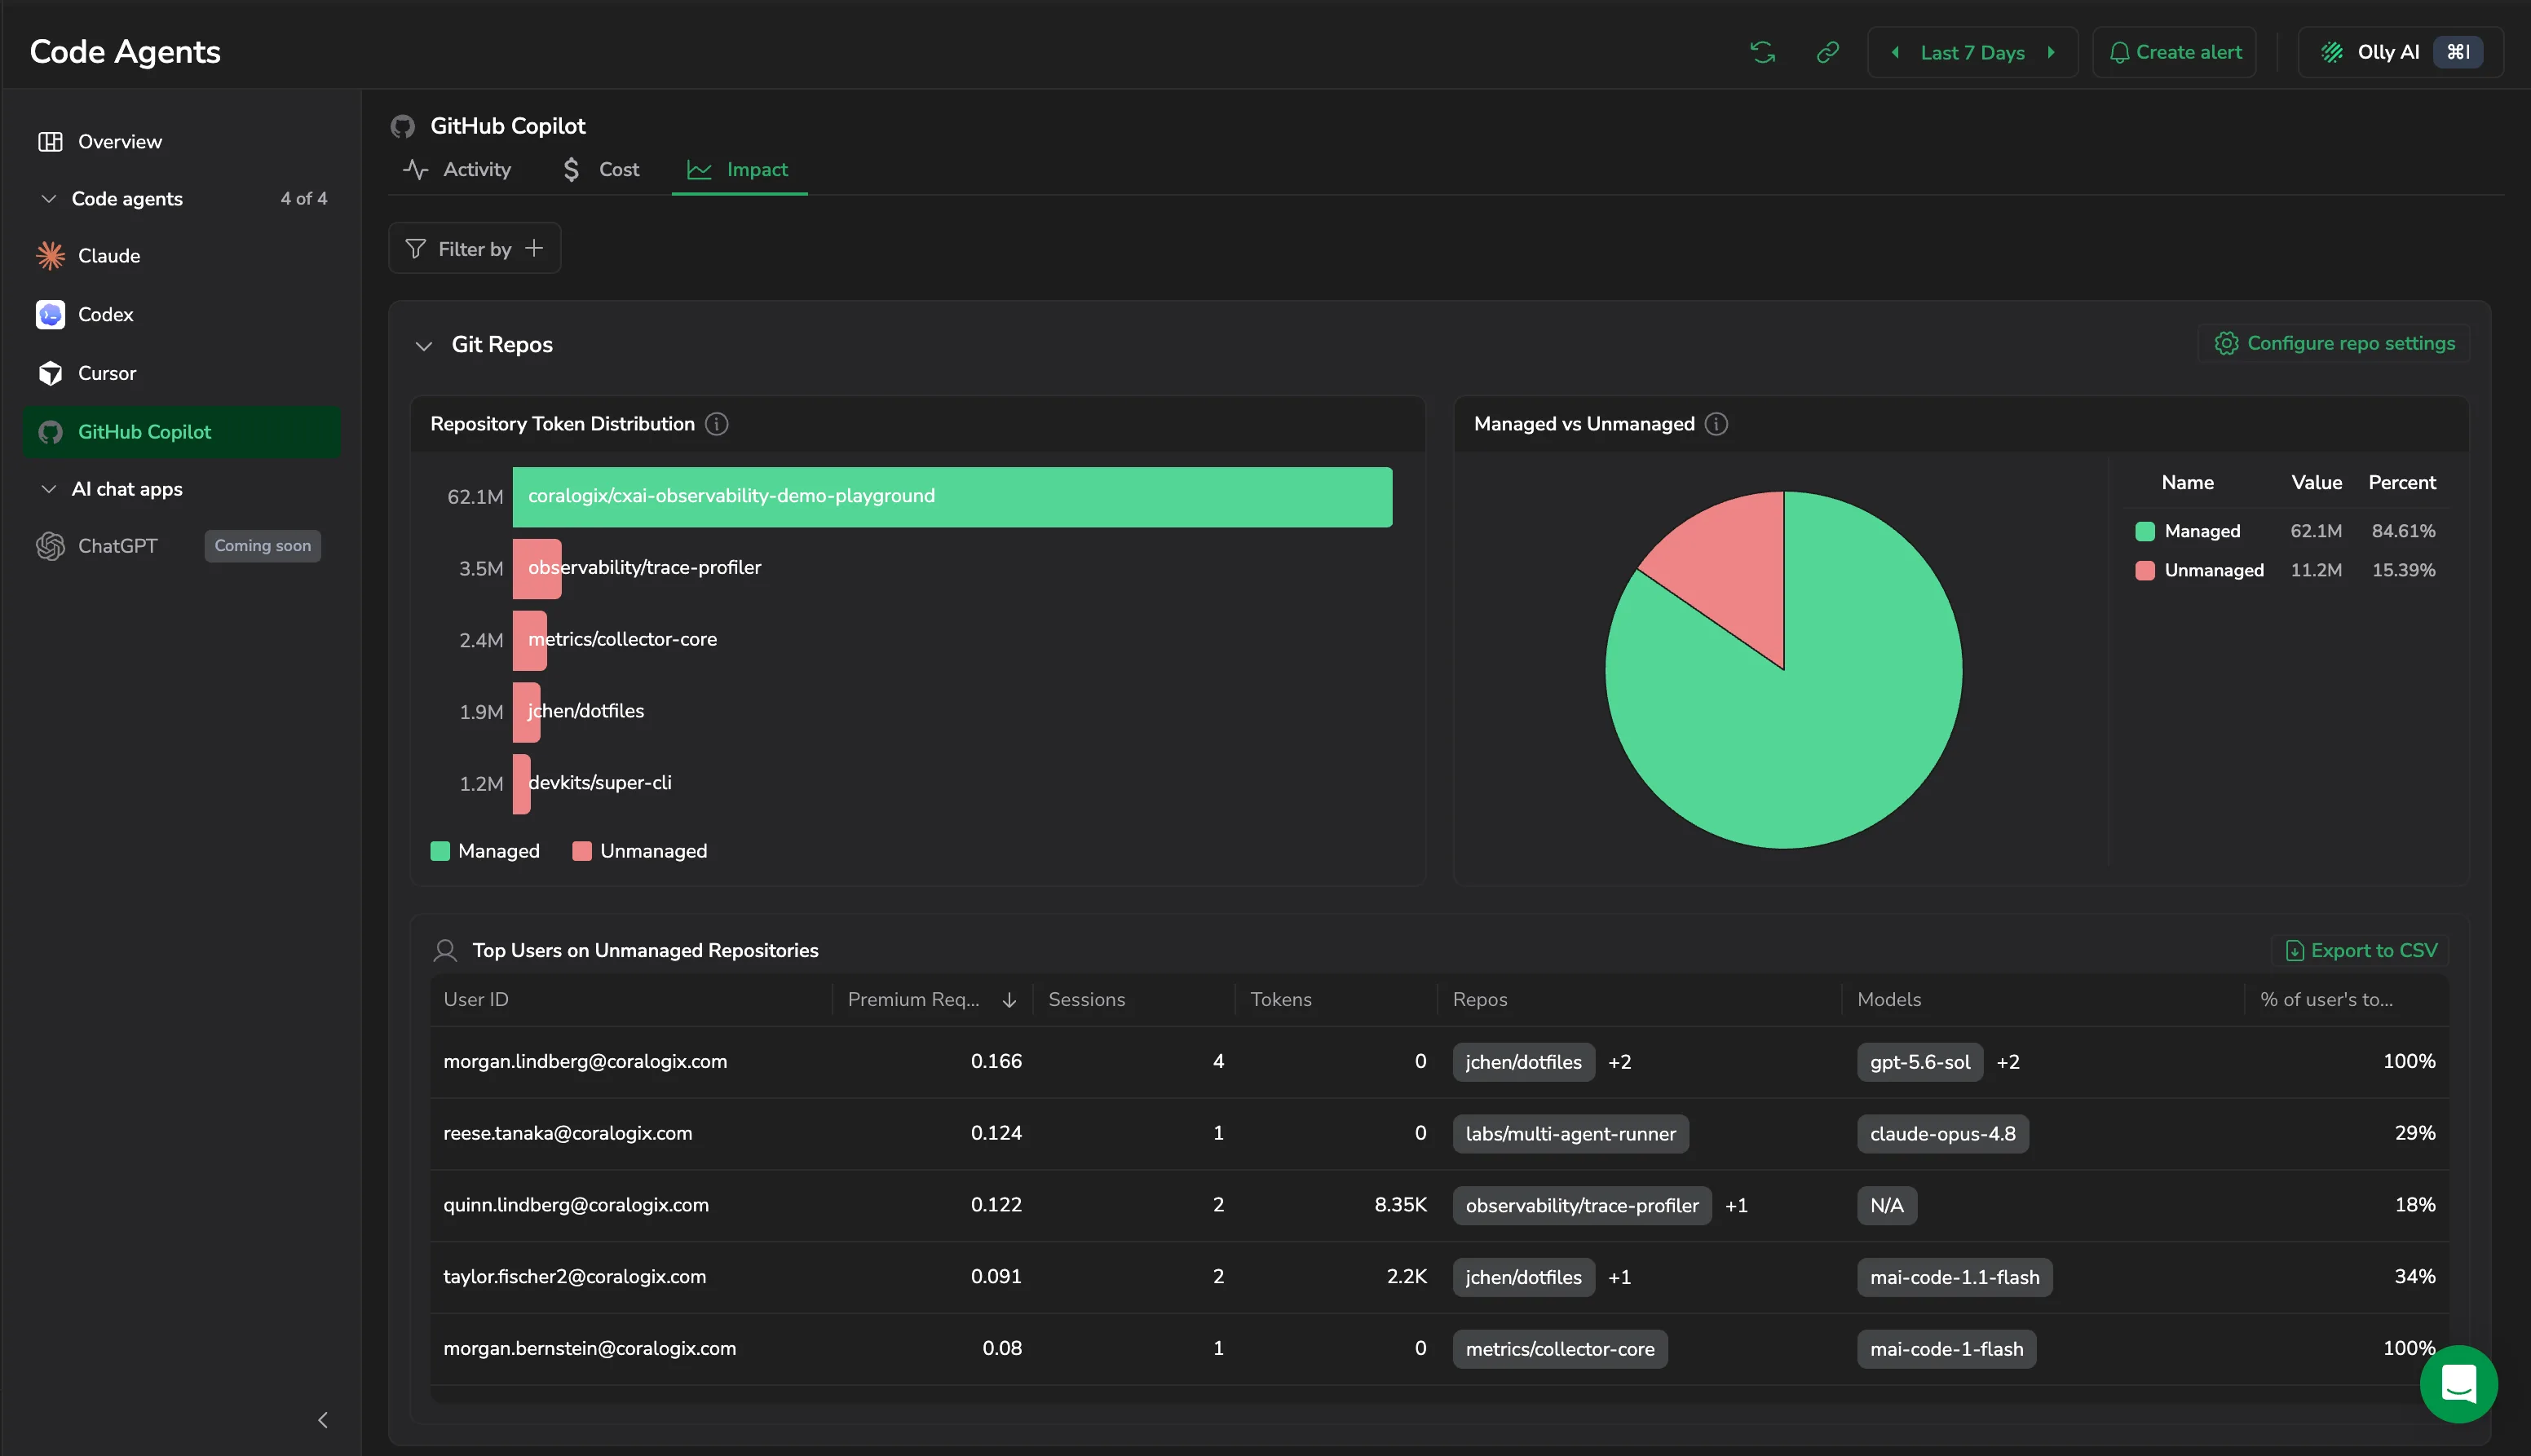
Task: Open GitHub Copilot in sidebar
Action: pyautogui.click(x=182, y=432)
